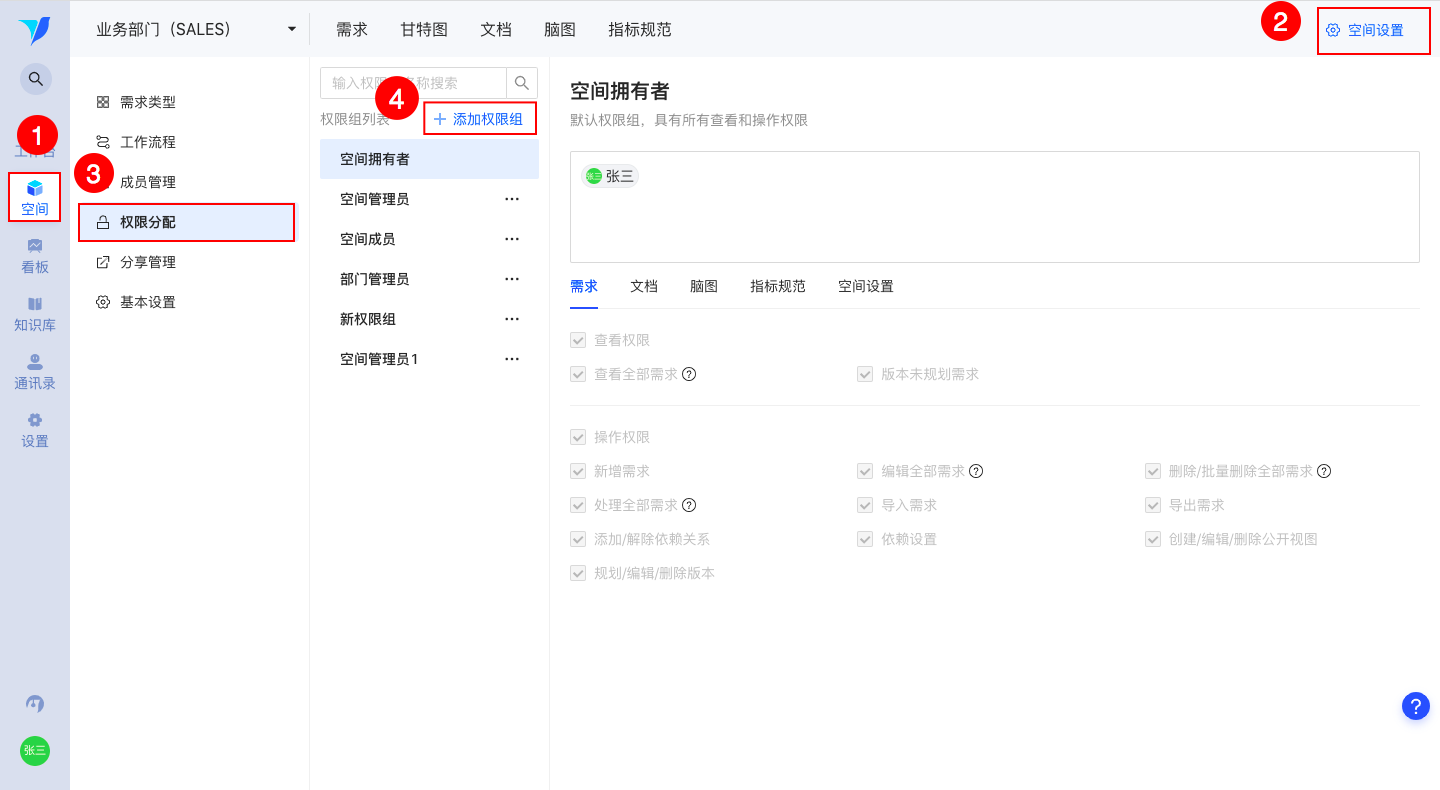Screen dimensions: 1440x790
Task: Switch to the 甘特图 tab in top navigation
Action: (x=424, y=30)
